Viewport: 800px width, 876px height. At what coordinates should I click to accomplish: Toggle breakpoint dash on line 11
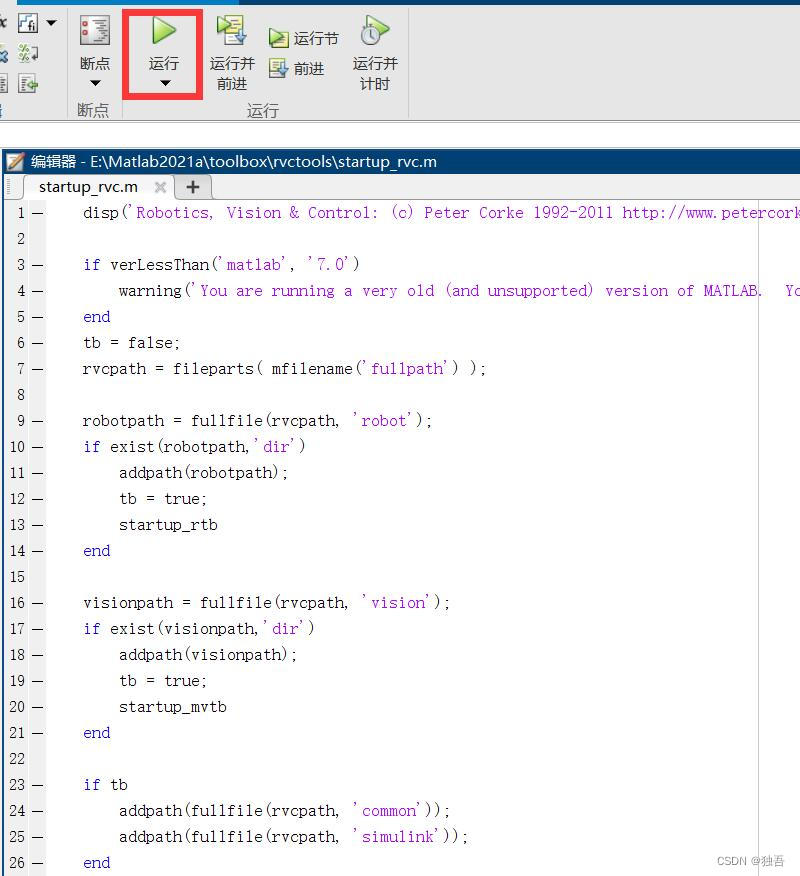pos(37,473)
